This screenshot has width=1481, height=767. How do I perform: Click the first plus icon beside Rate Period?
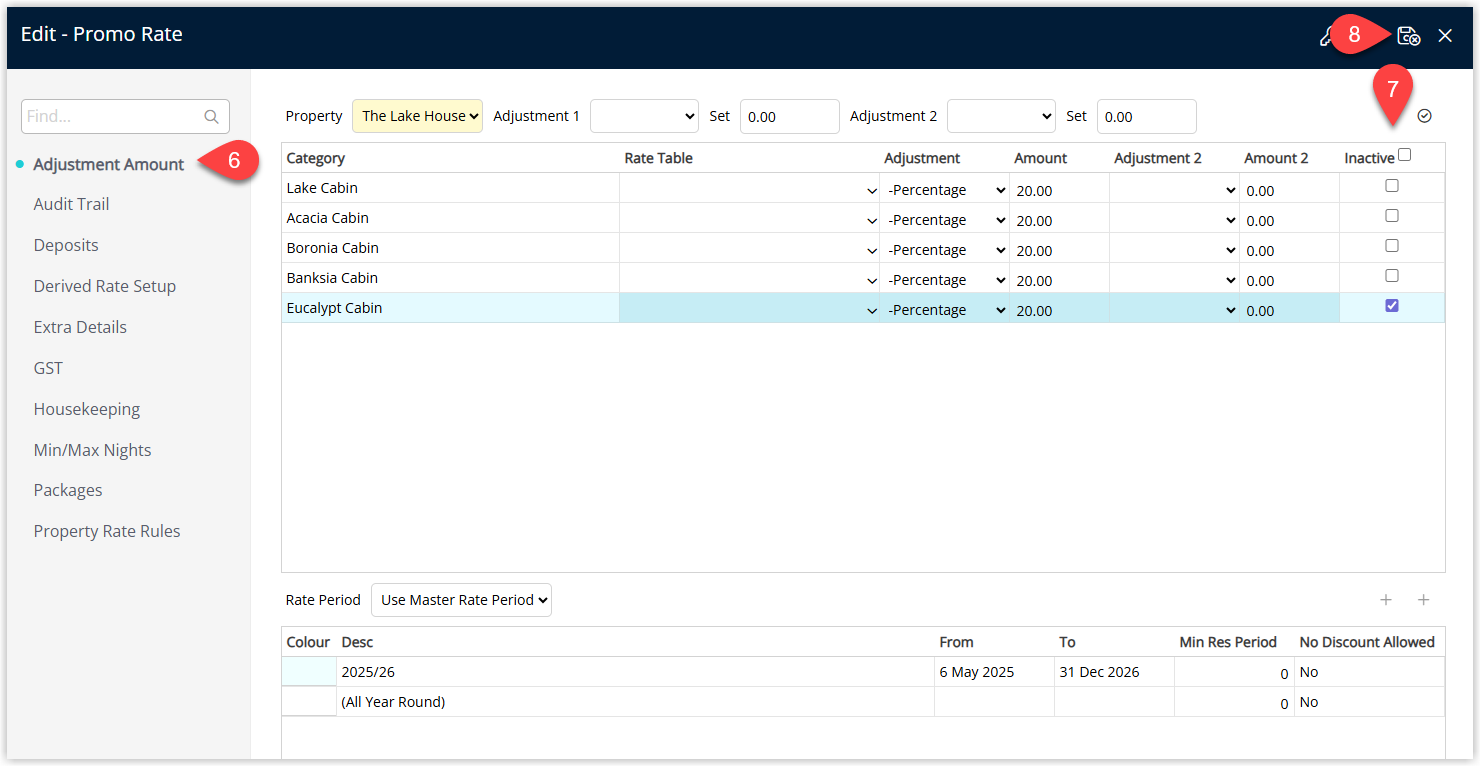coord(1386,600)
